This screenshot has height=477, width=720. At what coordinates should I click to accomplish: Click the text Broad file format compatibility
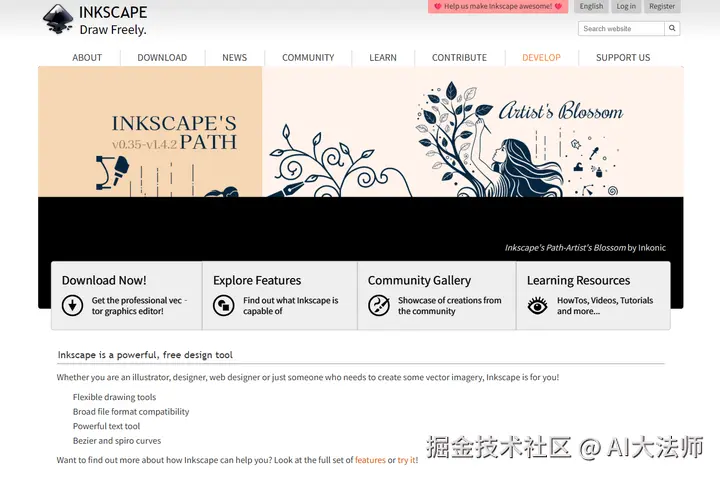(x=131, y=412)
